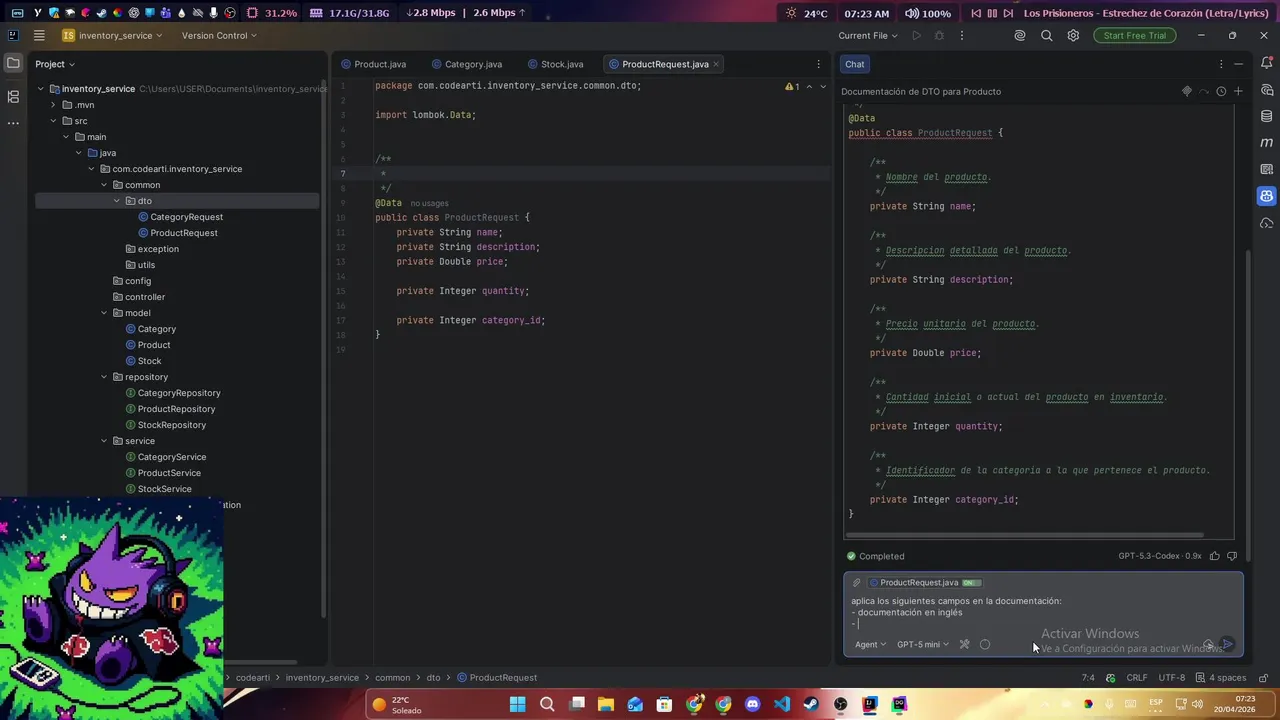Click the AI swirl icon in the top toolbar
The width and height of the screenshot is (1280, 720).
coord(1020,35)
